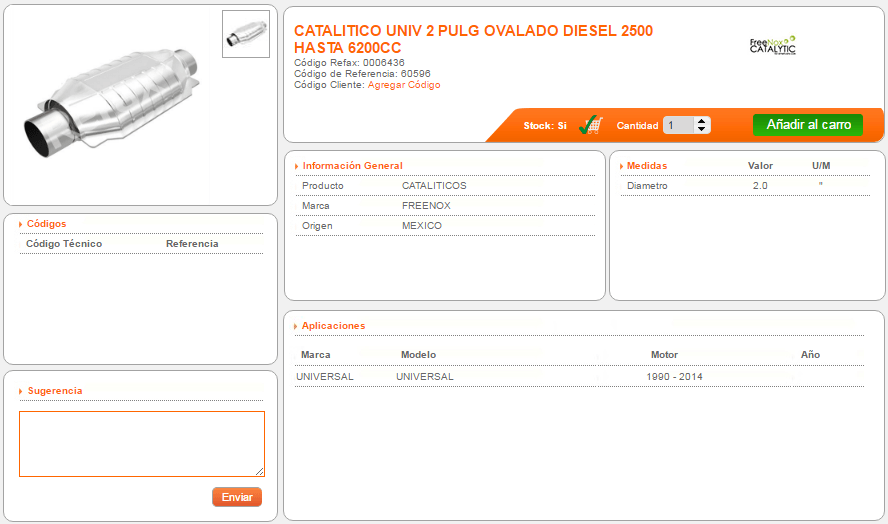The image size is (888, 524).
Task: Click inside the Sugerencia text area
Action: point(142,444)
